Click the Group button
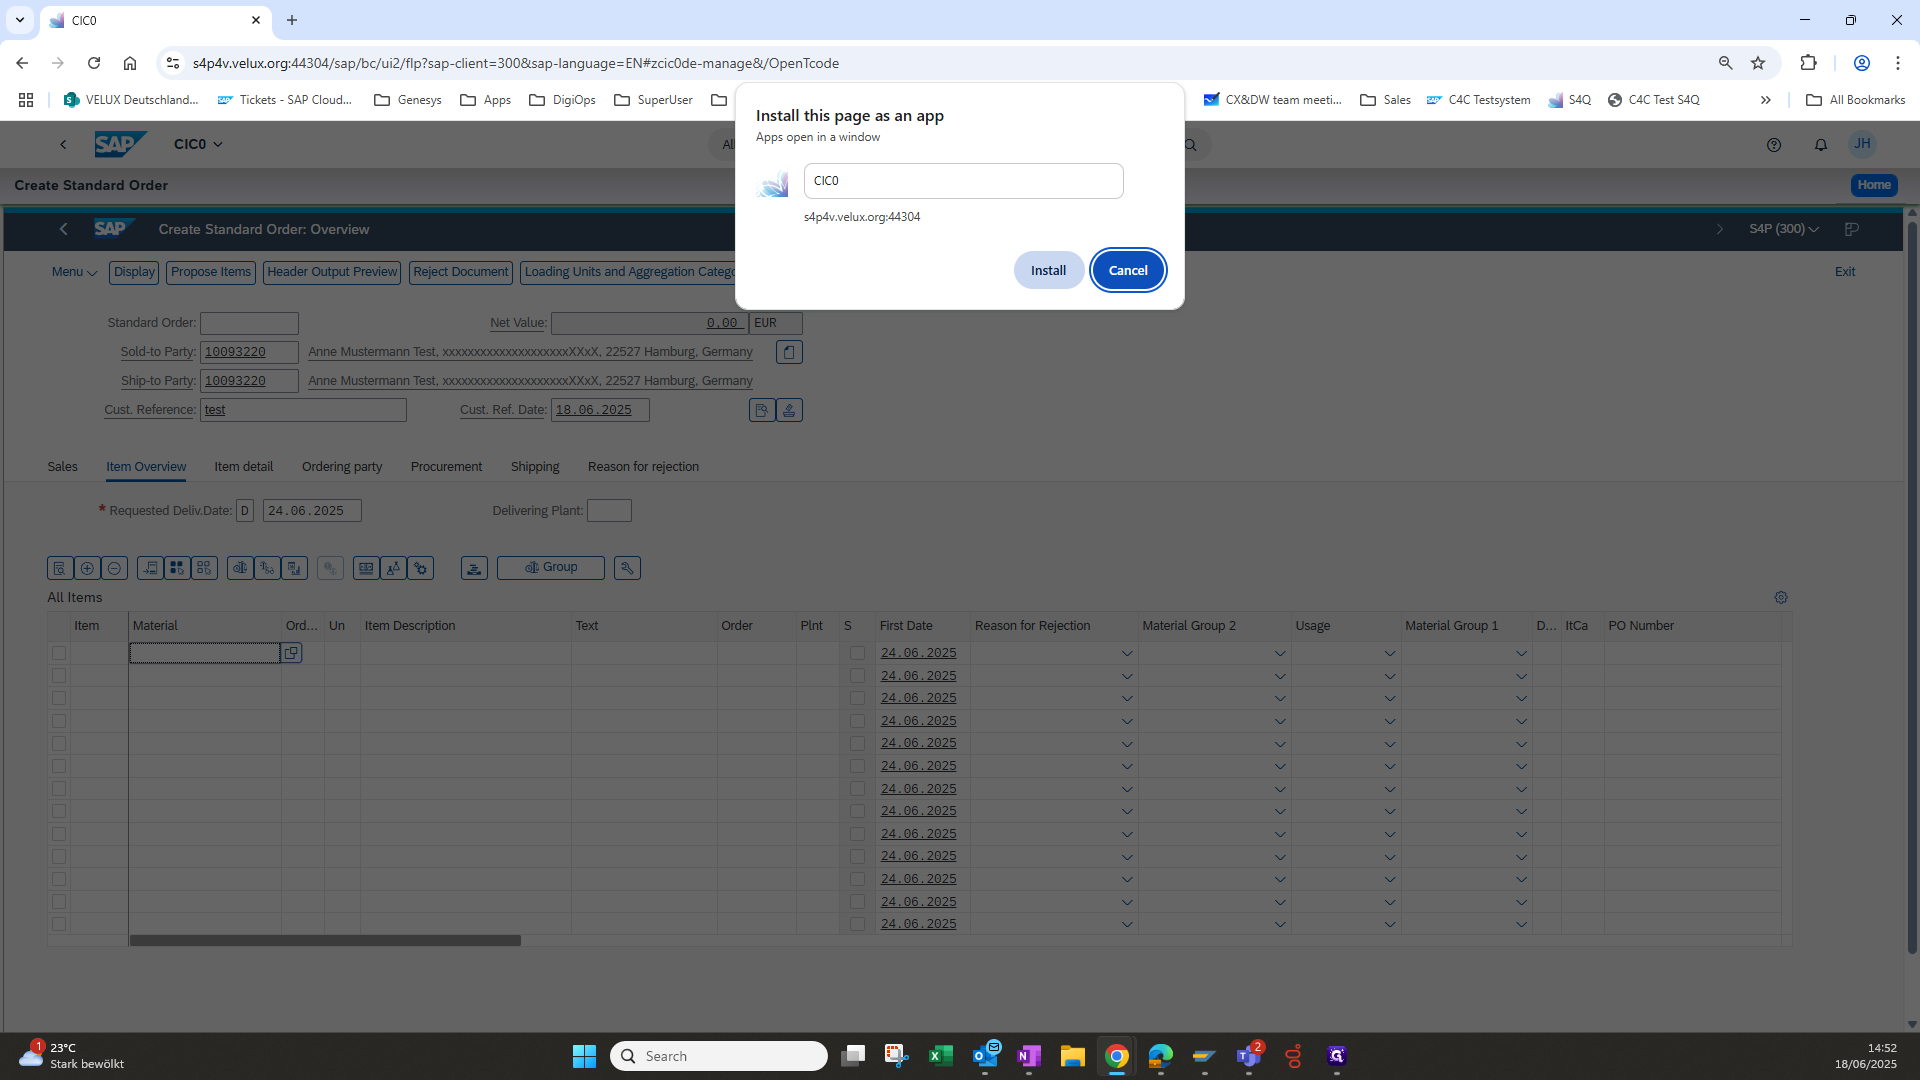 551,568
